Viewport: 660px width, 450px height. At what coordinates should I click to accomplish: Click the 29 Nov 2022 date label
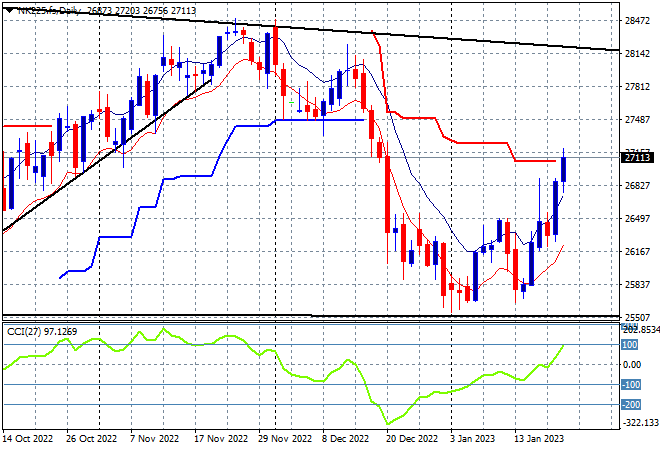(285, 439)
